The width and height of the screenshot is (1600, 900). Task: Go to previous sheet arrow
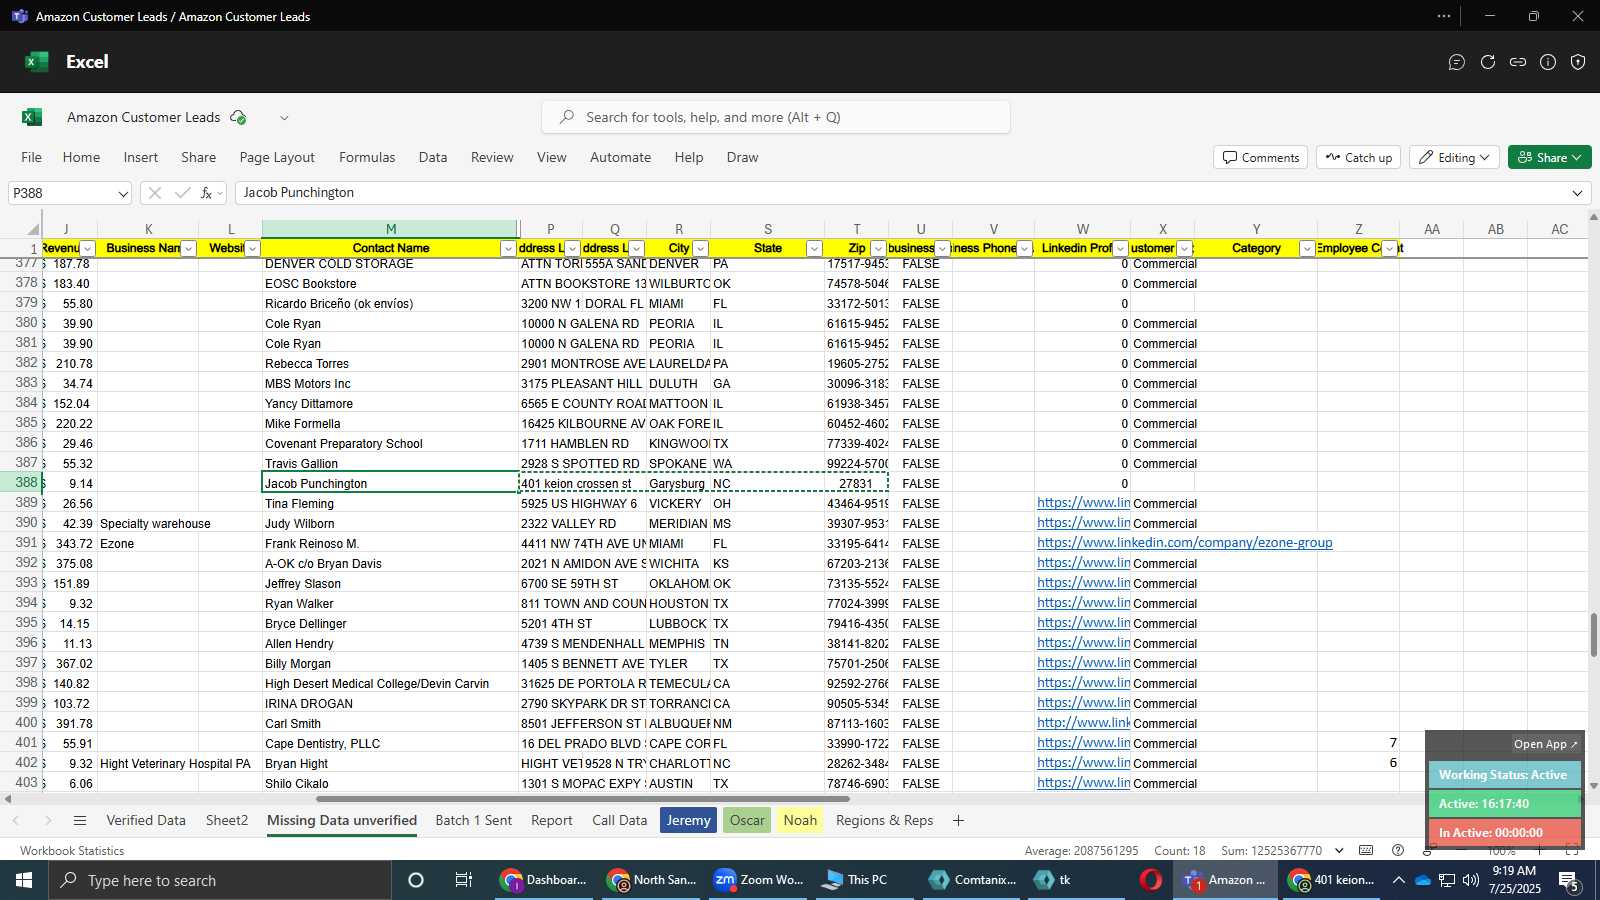tap(16, 820)
